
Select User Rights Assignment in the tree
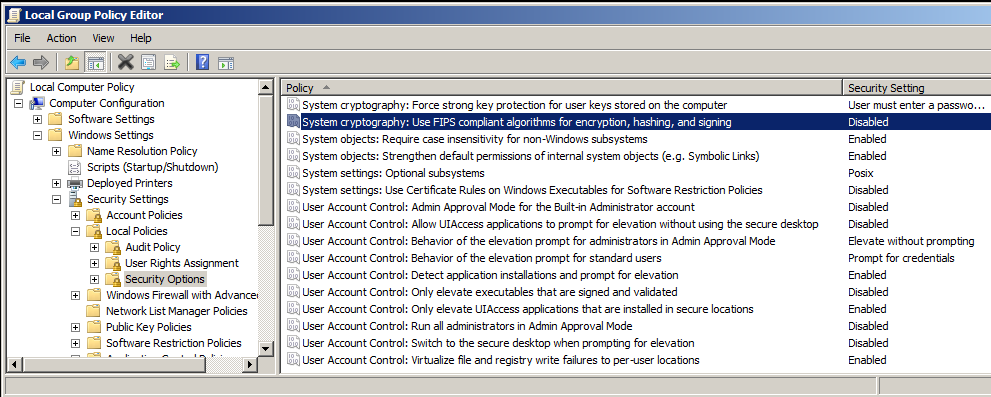[182, 263]
